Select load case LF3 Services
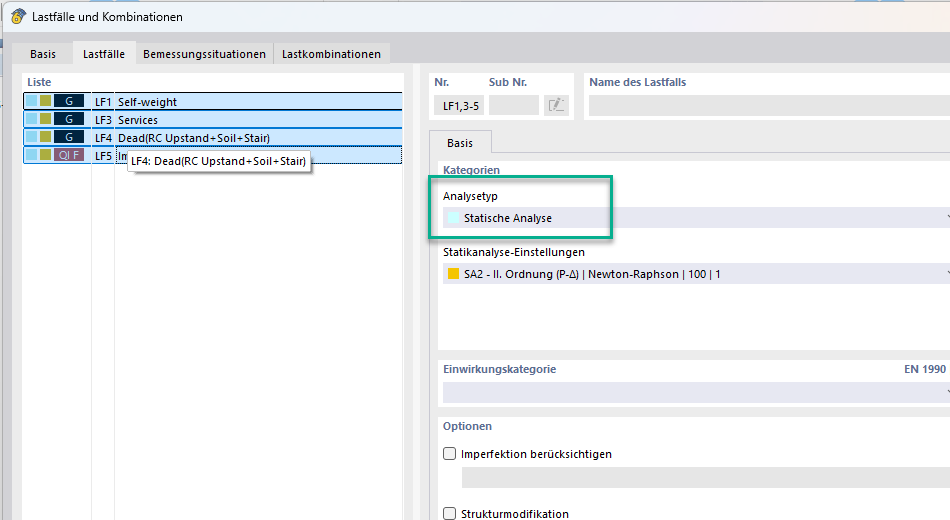 [213, 120]
